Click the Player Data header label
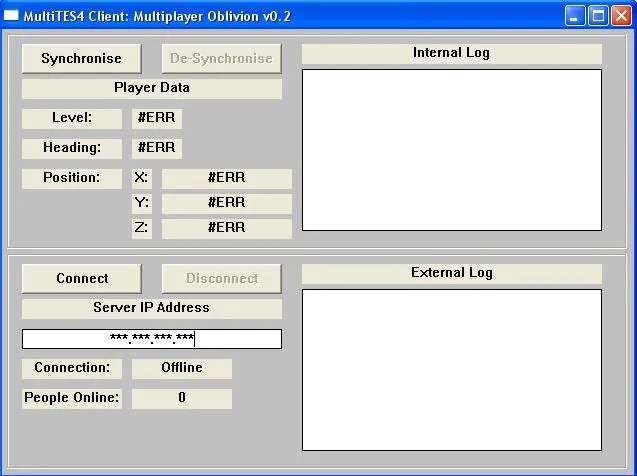The width and height of the screenshot is (637, 476). click(x=152, y=88)
